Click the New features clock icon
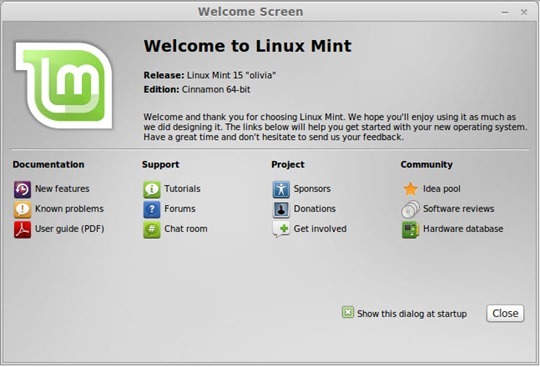This screenshot has width=540, height=367. [22, 189]
